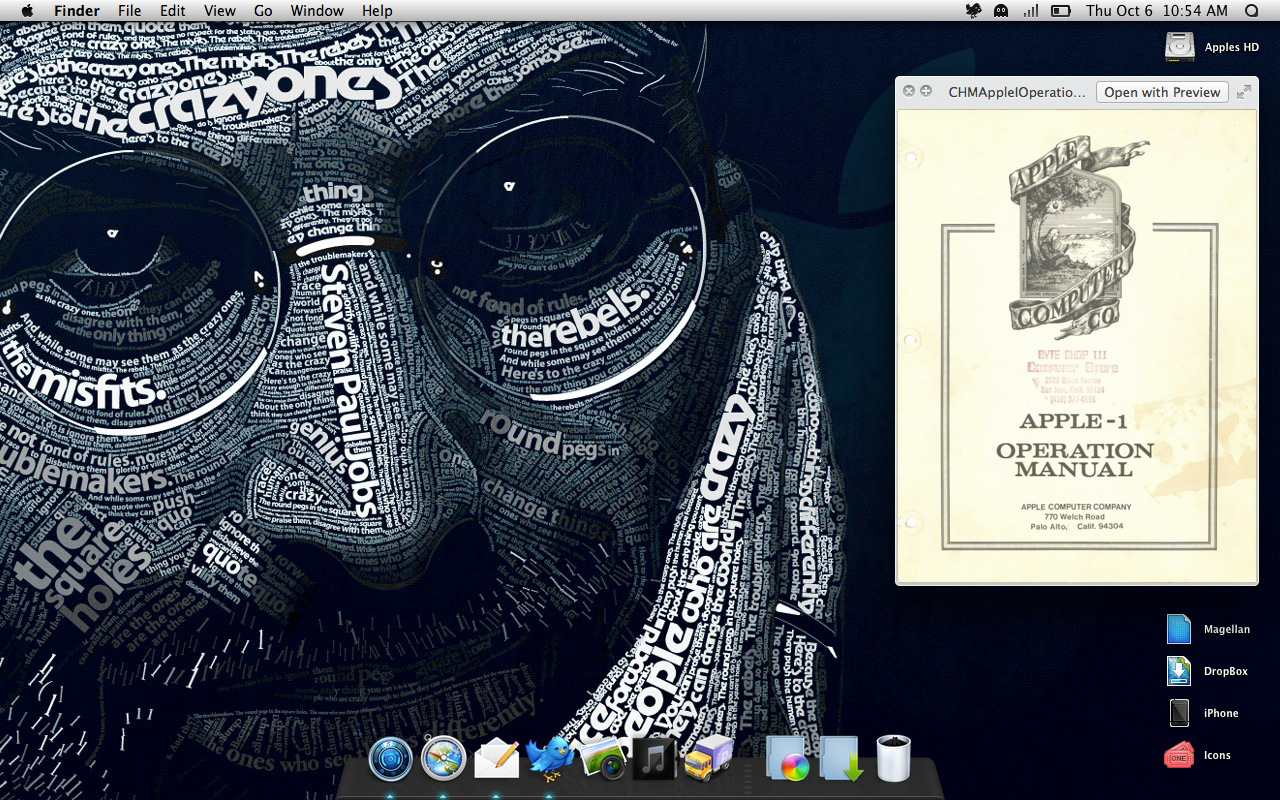Click Open with Preview button
This screenshot has height=800, width=1280.
pyautogui.click(x=1162, y=92)
